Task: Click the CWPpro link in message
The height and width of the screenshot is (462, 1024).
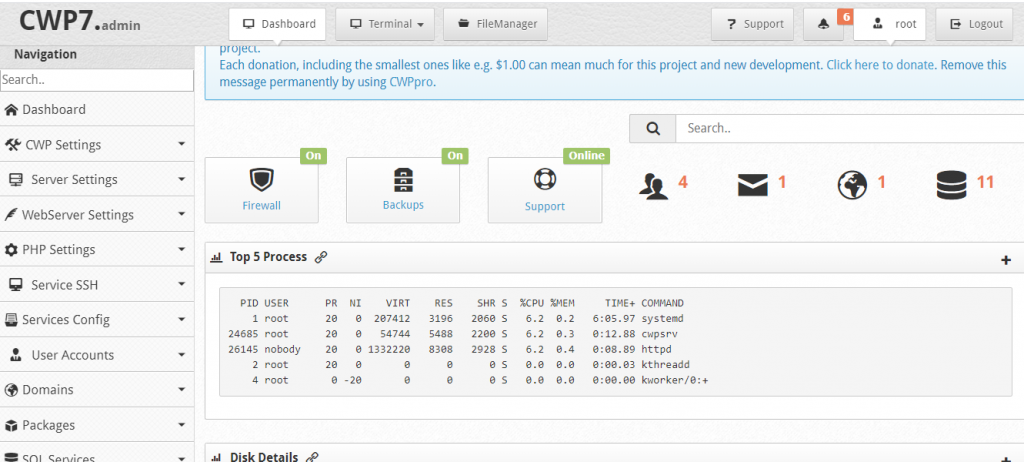Action: pos(410,82)
